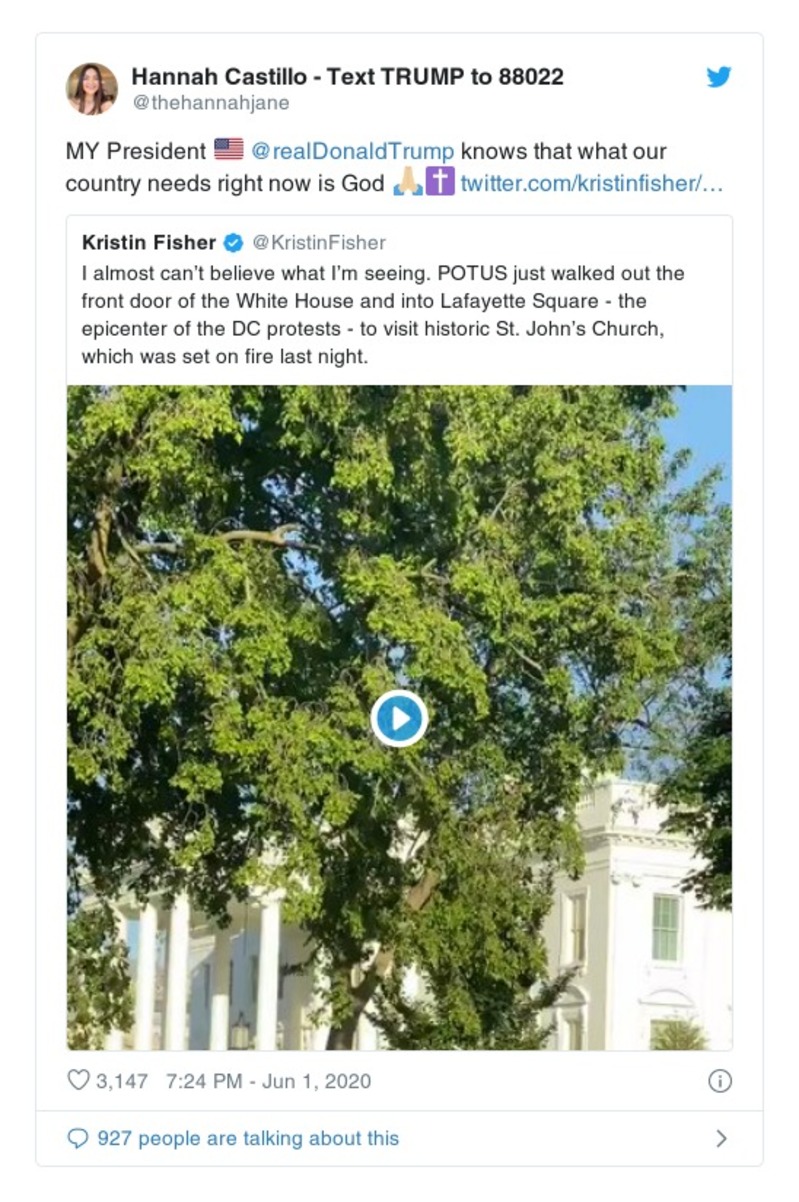799x1202 pixels.
Task: Click the speech bubble conversation icon
Action: (77, 1138)
